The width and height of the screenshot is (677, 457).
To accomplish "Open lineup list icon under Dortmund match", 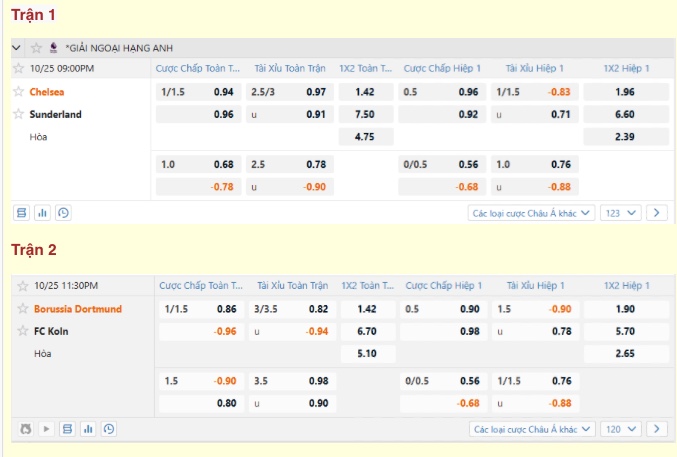I will tap(67, 429).
